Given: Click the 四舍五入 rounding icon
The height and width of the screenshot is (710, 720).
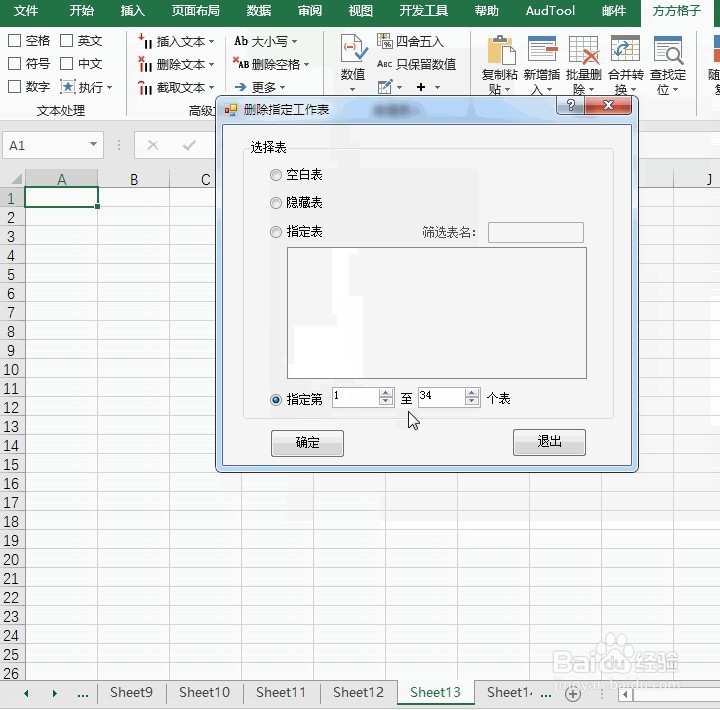Looking at the screenshot, I should [x=384, y=41].
